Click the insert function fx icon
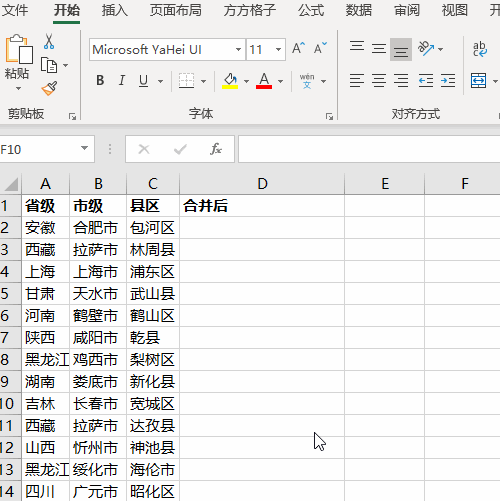The width and height of the screenshot is (500, 501). coord(216,149)
